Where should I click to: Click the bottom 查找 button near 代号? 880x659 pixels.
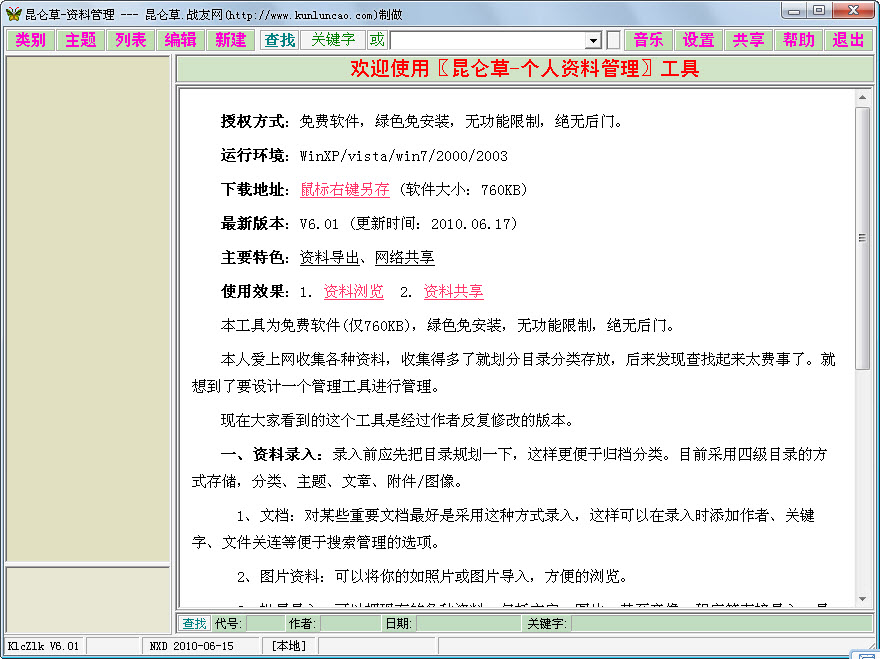tap(194, 624)
